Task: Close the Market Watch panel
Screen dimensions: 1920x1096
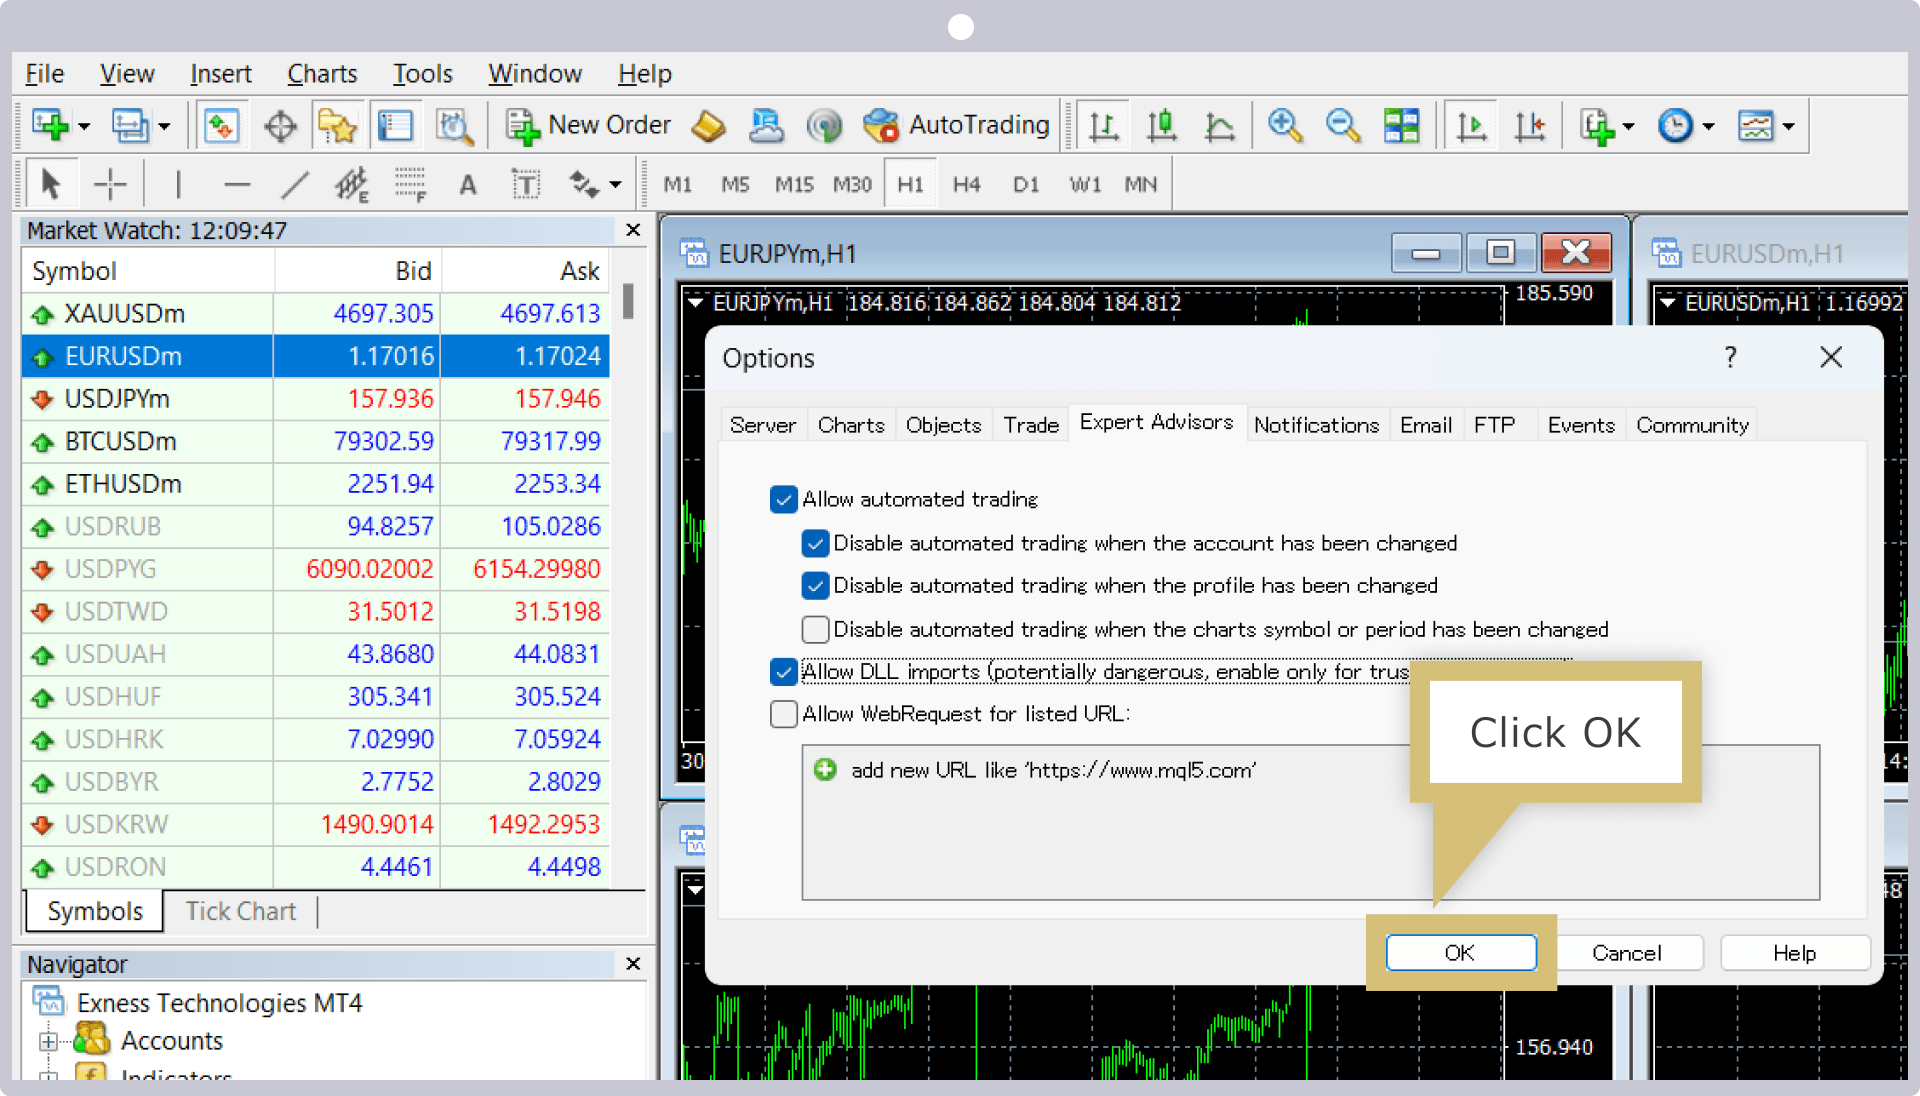Action: (633, 230)
